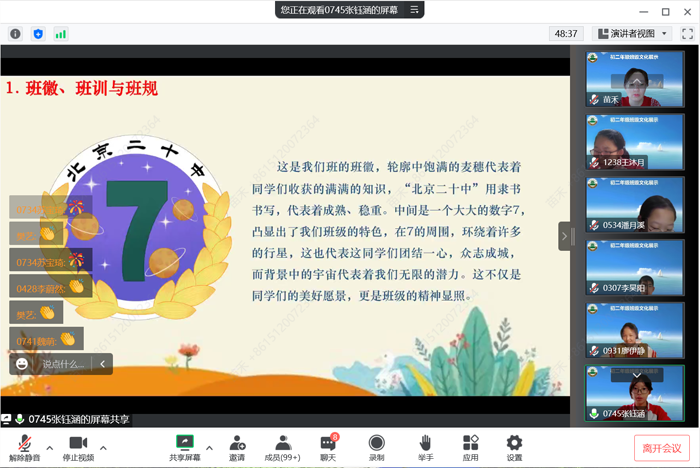Close the meeting window
This screenshot has height=468, width=700.
click(688, 12)
